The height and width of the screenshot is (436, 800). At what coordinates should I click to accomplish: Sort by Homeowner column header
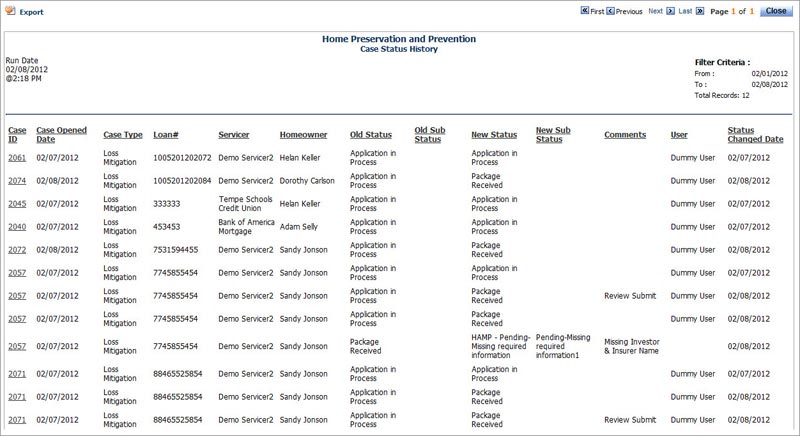(x=303, y=135)
